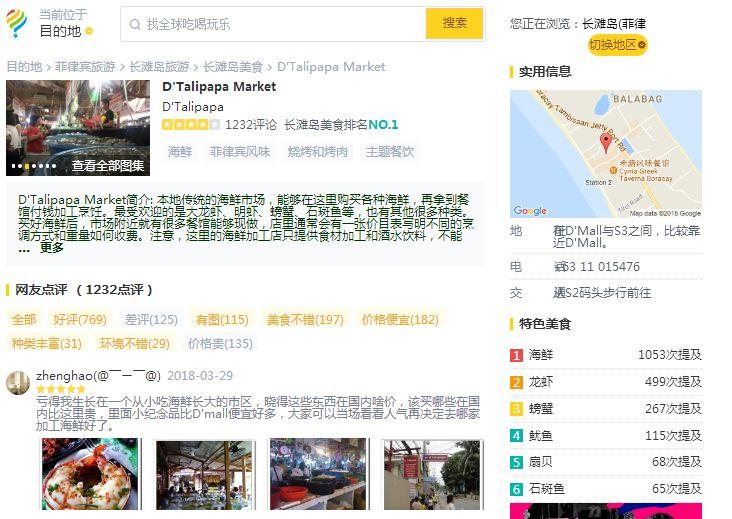Select the 好评(769) review filter
This screenshot has width=732, height=519.
(x=80, y=320)
